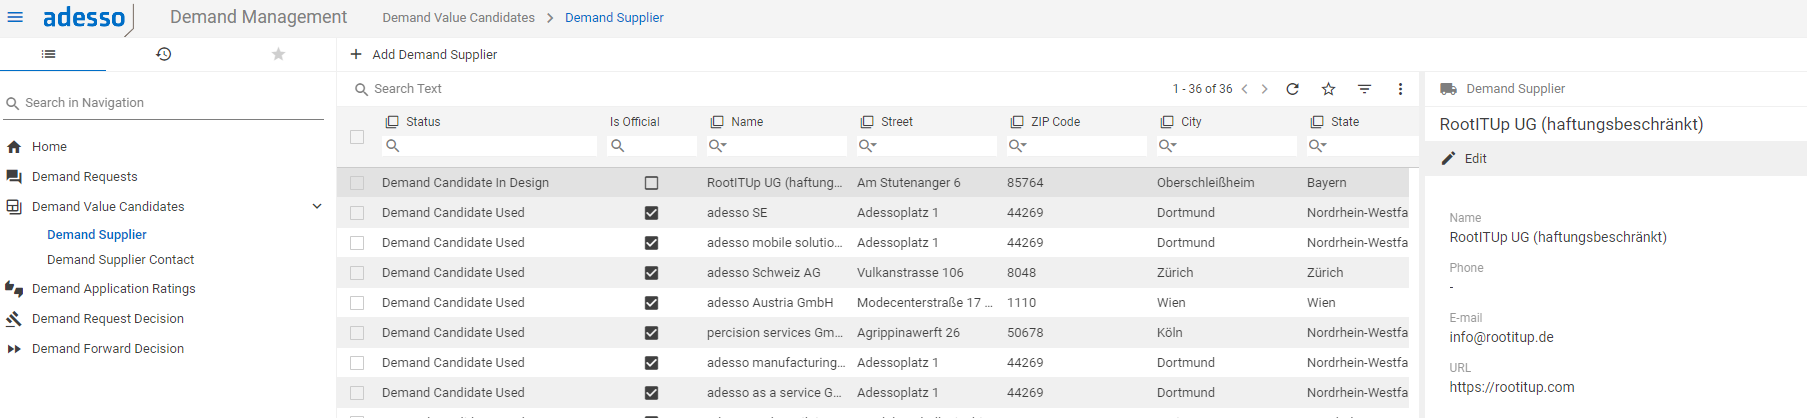Click City column header icon

click(x=1167, y=121)
